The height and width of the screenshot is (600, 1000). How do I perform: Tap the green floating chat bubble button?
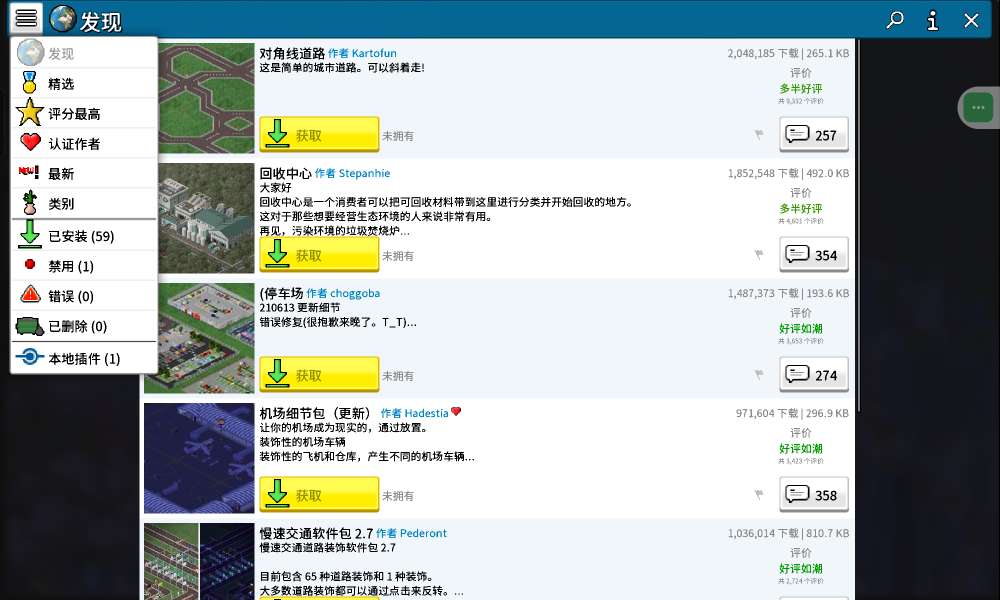(x=978, y=108)
